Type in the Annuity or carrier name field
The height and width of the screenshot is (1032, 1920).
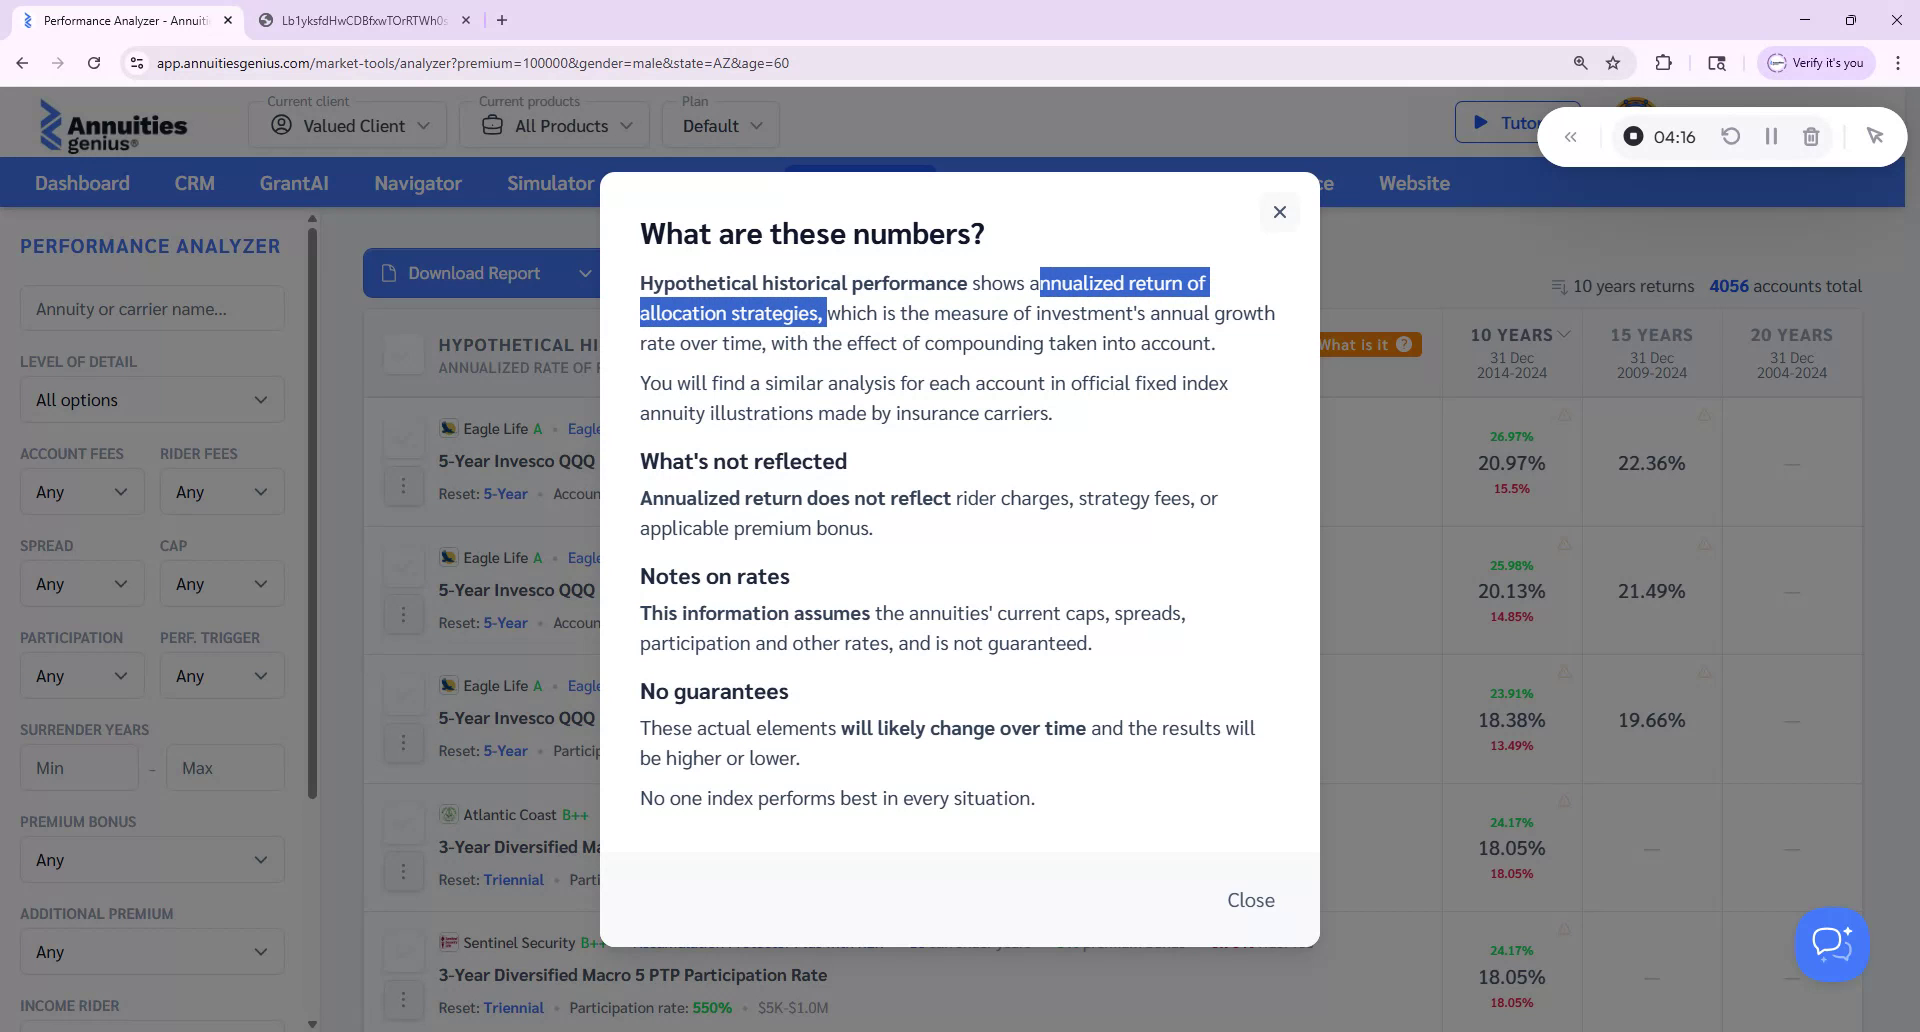(151, 308)
